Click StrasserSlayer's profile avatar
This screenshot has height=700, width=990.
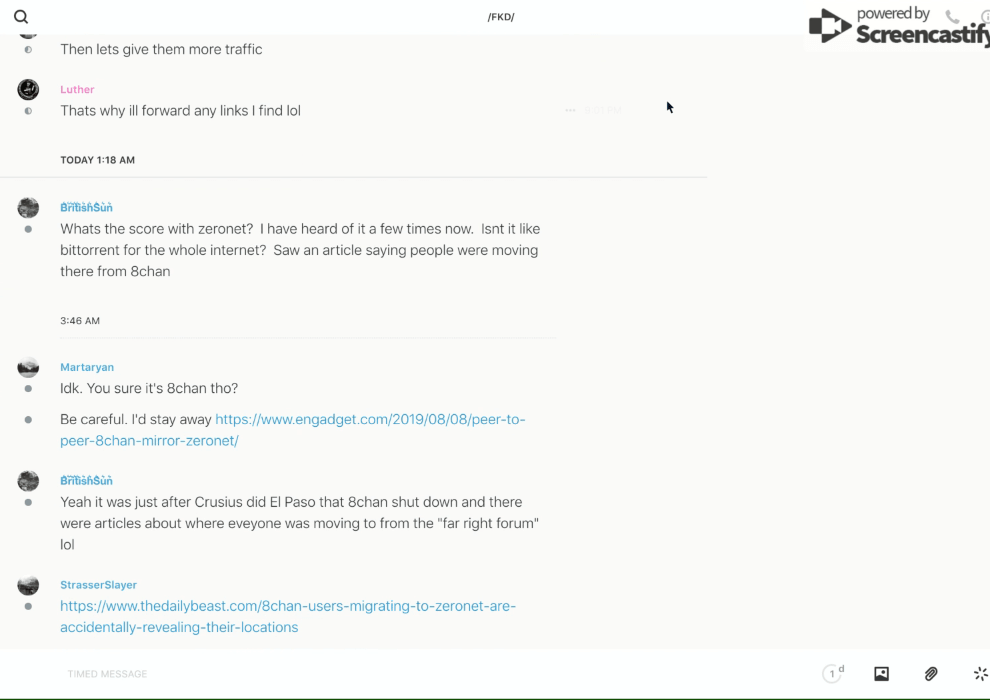28,585
